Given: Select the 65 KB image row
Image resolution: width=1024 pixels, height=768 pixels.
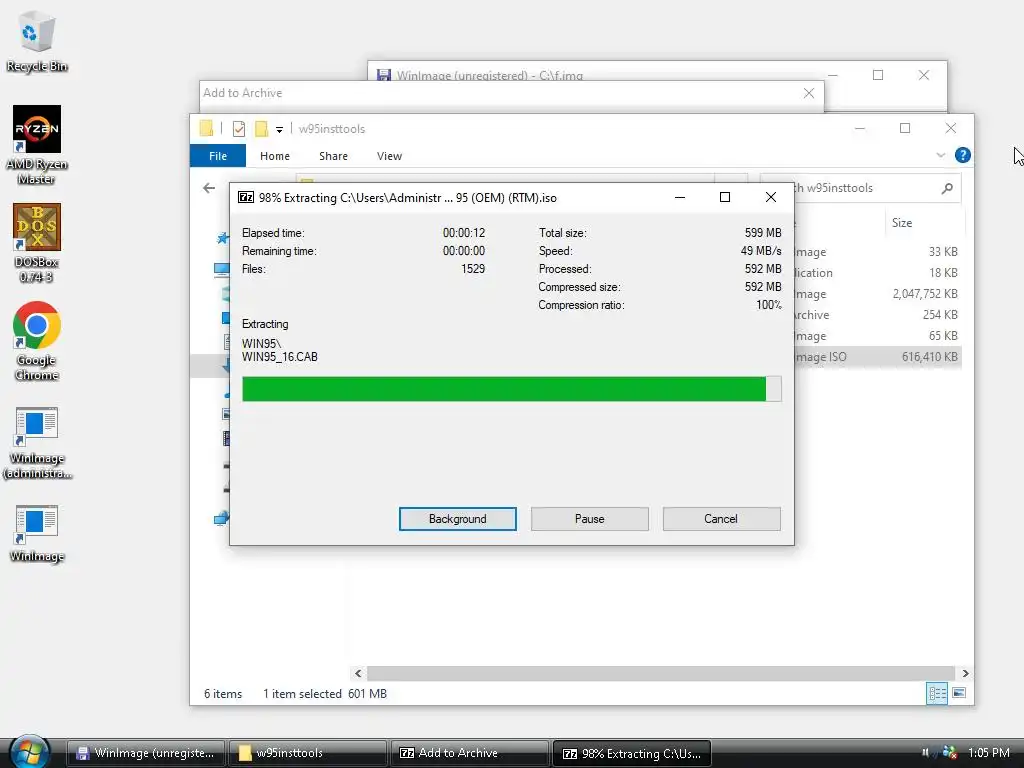Looking at the screenshot, I should 878,336.
